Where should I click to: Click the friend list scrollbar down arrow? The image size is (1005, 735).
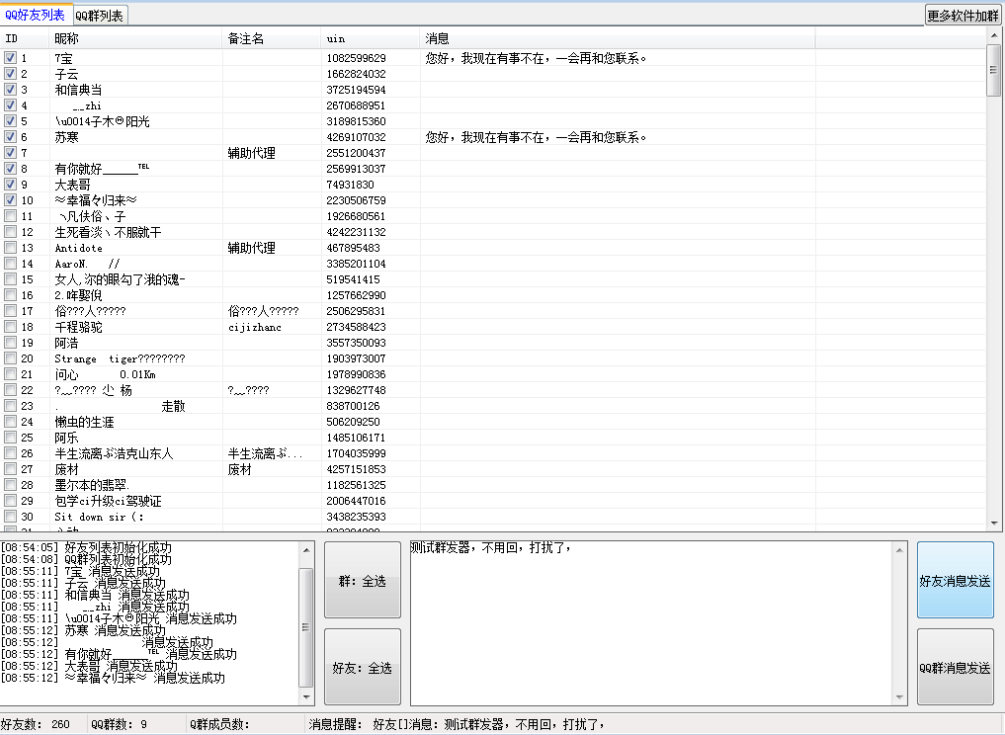point(994,524)
